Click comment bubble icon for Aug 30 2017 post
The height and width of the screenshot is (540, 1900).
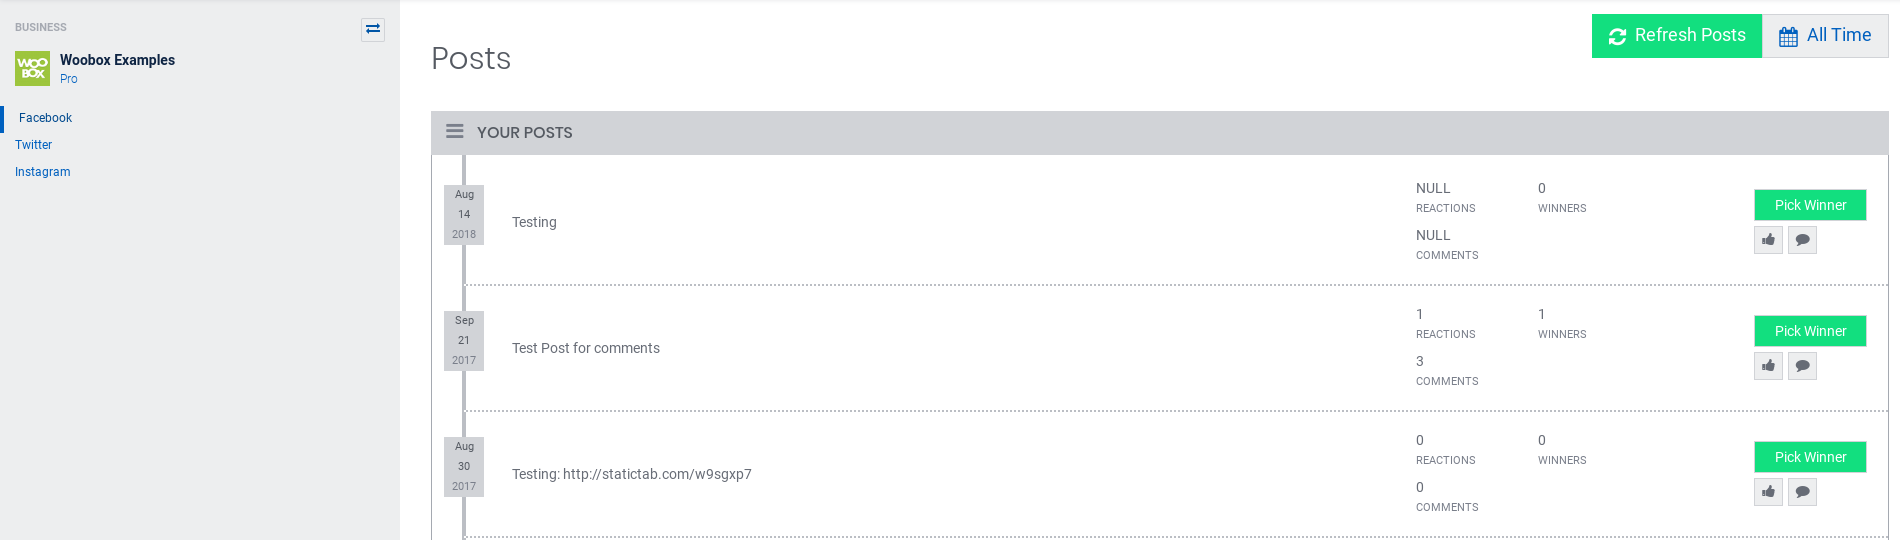pos(1802,492)
